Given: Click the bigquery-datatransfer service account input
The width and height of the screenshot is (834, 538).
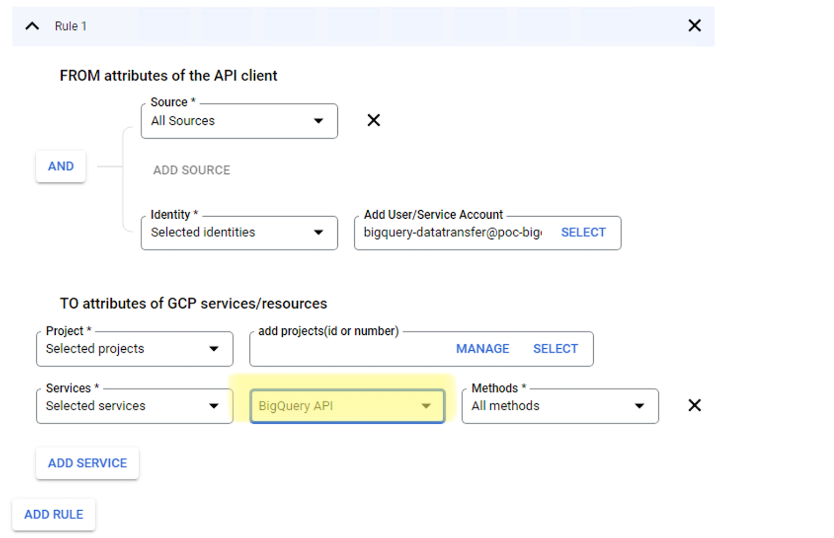Looking at the screenshot, I should tap(452, 232).
